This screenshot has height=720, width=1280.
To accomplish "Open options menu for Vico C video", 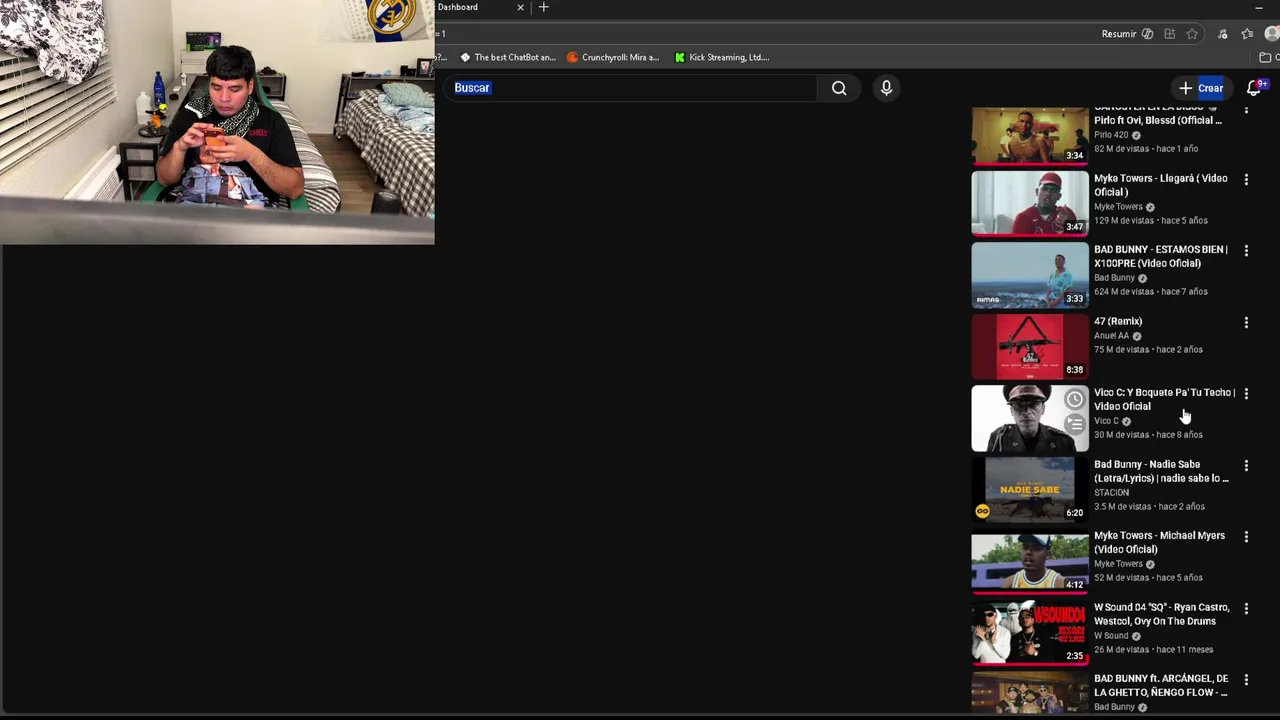I will tap(1246, 394).
